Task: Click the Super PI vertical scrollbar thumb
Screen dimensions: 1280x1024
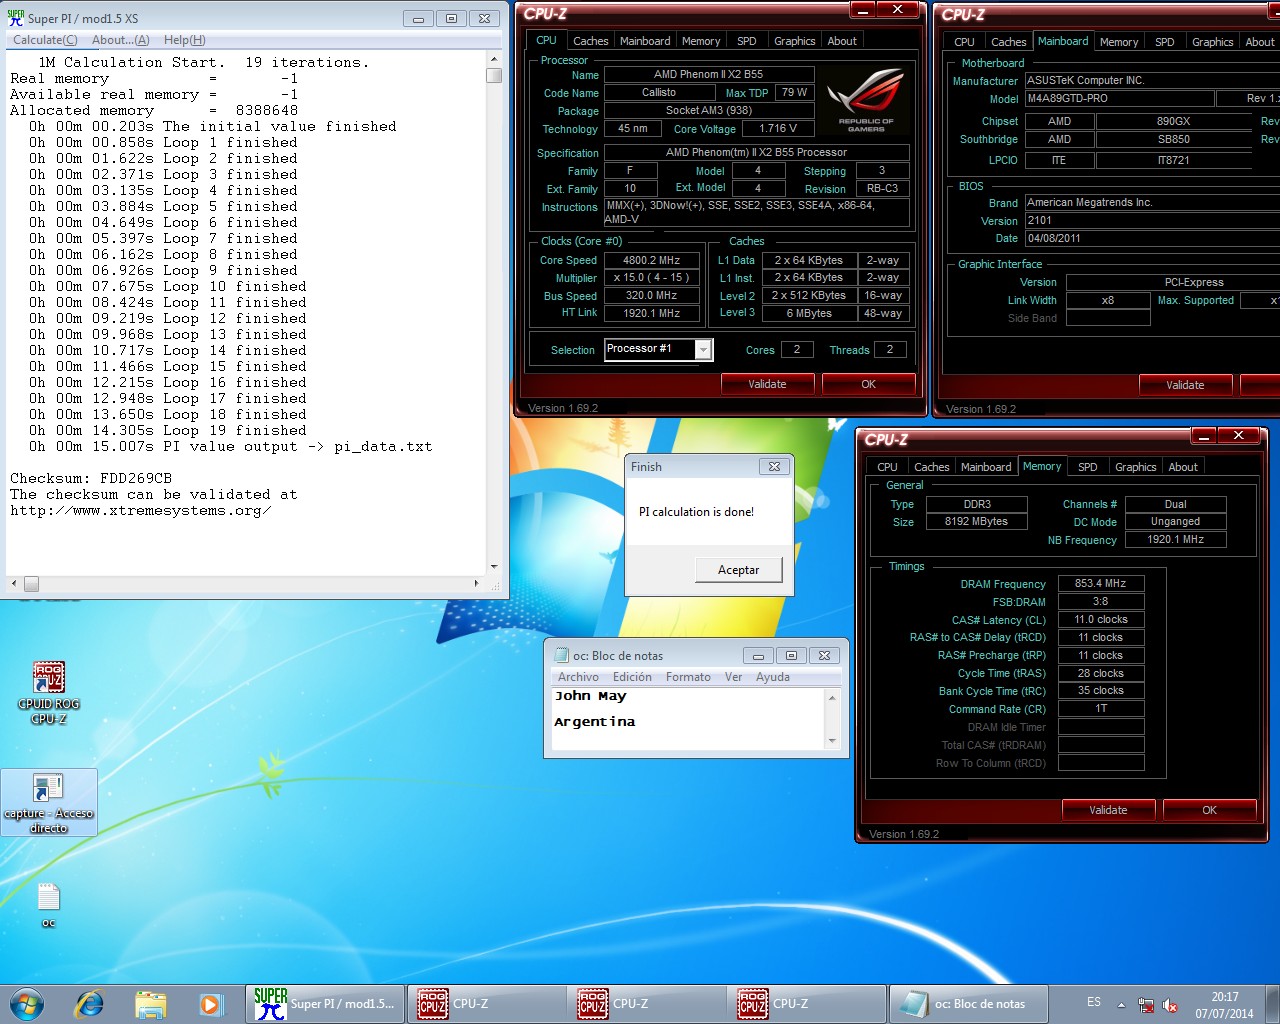Action: click(x=494, y=75)
